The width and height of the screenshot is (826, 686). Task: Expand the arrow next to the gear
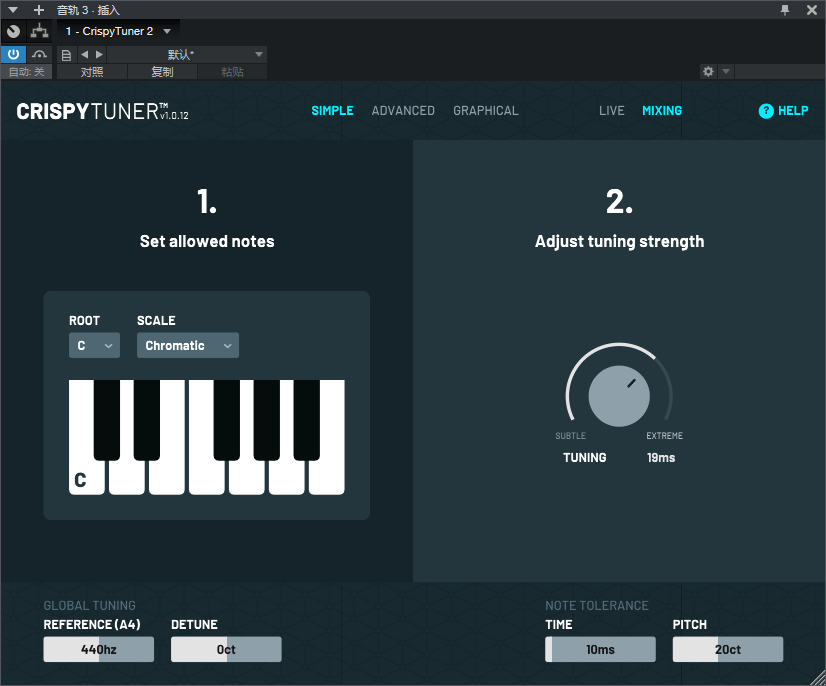(x=725, y=71)
